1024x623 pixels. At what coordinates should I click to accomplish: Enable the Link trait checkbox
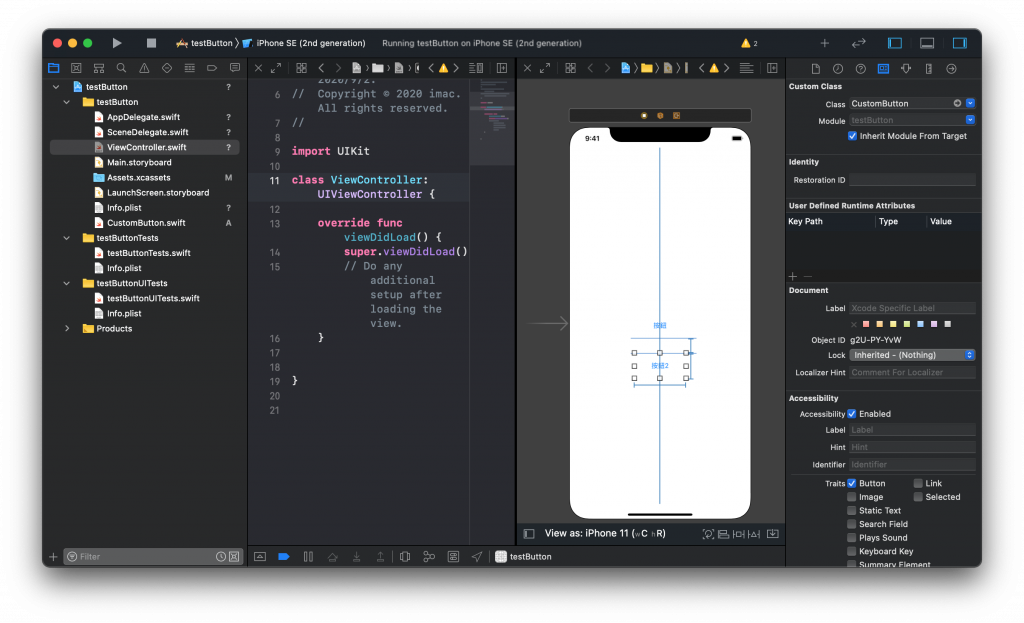tap(918, 483)
